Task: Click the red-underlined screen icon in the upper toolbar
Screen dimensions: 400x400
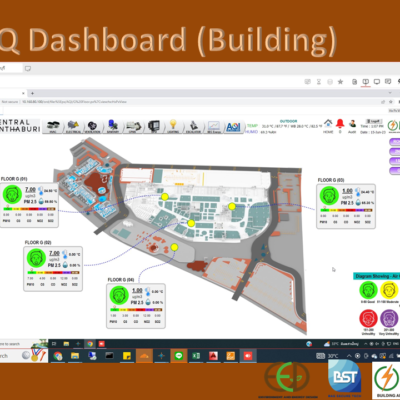Action: (x=366, y=82)
